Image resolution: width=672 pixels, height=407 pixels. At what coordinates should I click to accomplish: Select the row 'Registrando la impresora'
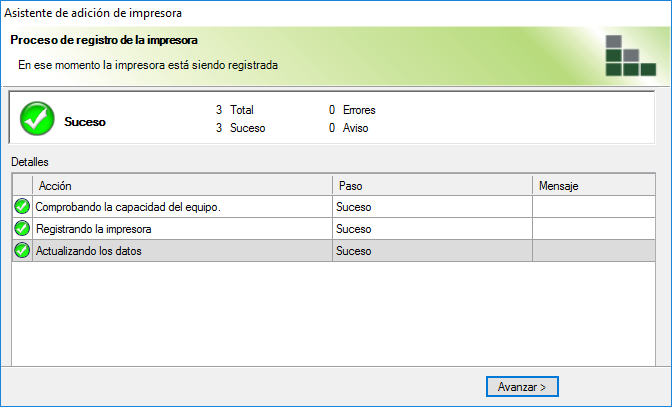tap(334, 229)
